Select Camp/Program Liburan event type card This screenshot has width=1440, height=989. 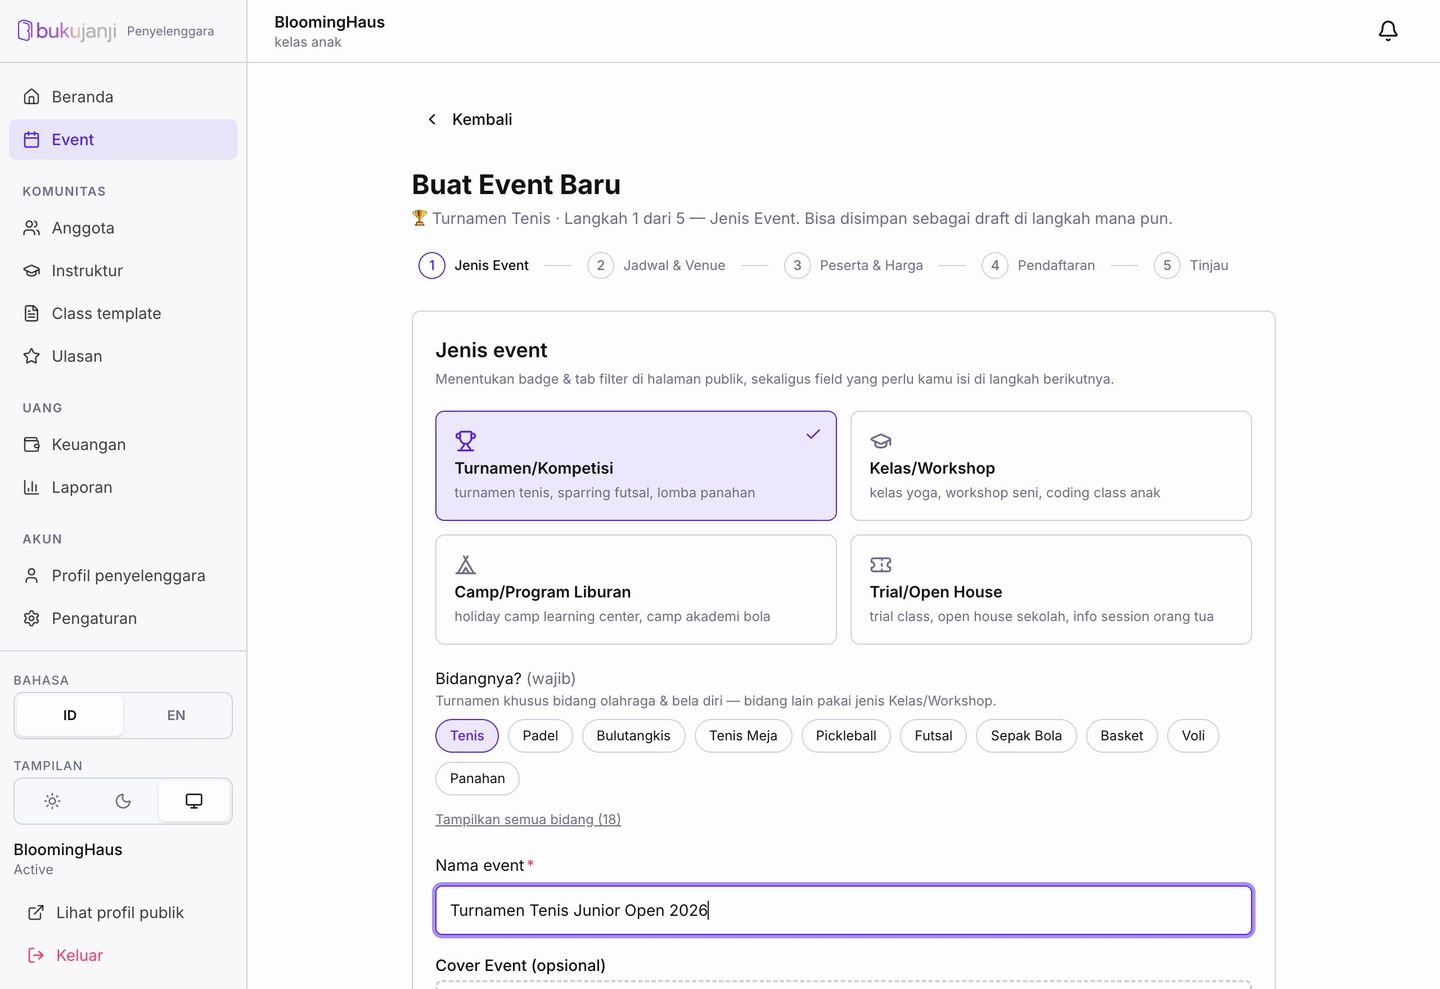tap(636, 590)
